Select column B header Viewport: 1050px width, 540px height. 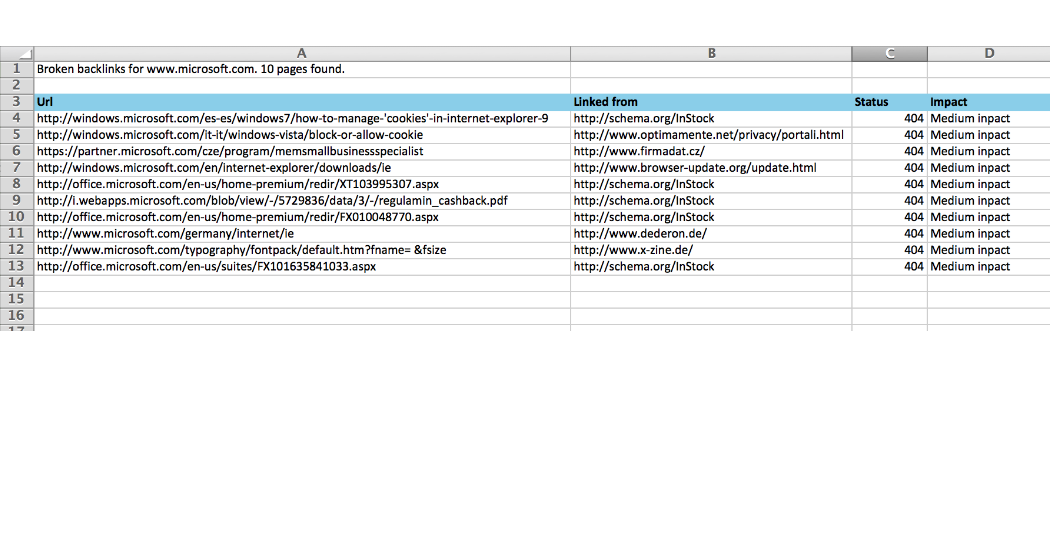point(711,54)
